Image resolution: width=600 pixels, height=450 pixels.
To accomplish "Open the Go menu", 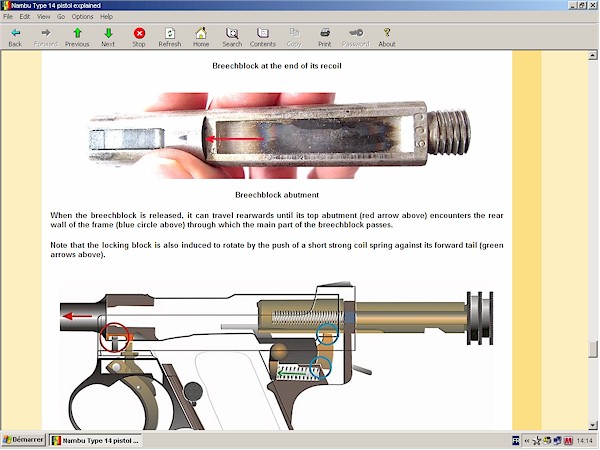I will point(61,16).
